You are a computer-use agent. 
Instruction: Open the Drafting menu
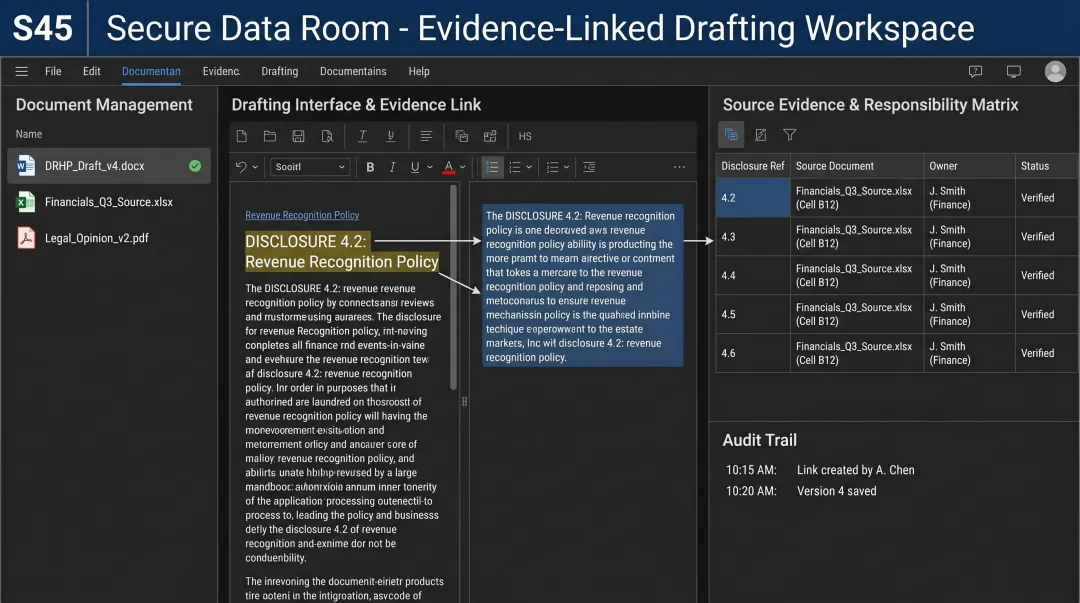click(x=280, y=71)
